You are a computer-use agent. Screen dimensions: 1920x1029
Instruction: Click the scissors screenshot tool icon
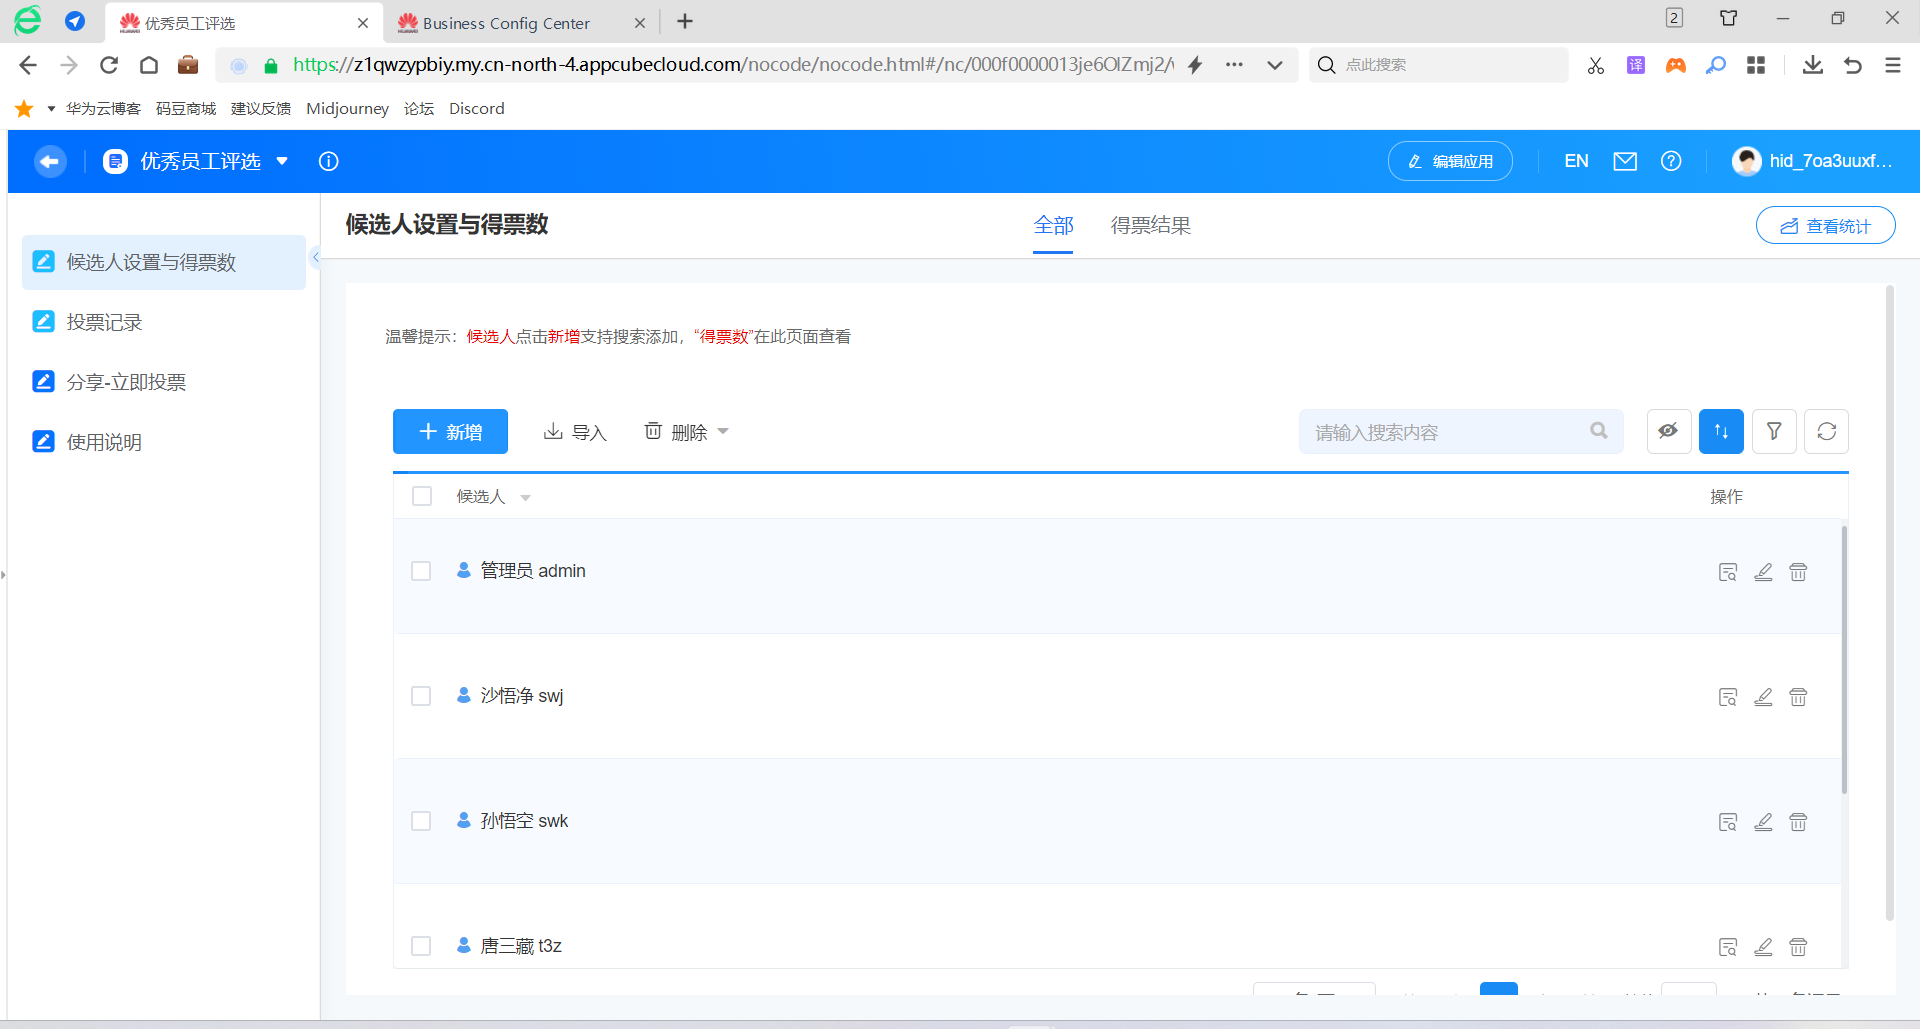click(x=1596, y=65)
